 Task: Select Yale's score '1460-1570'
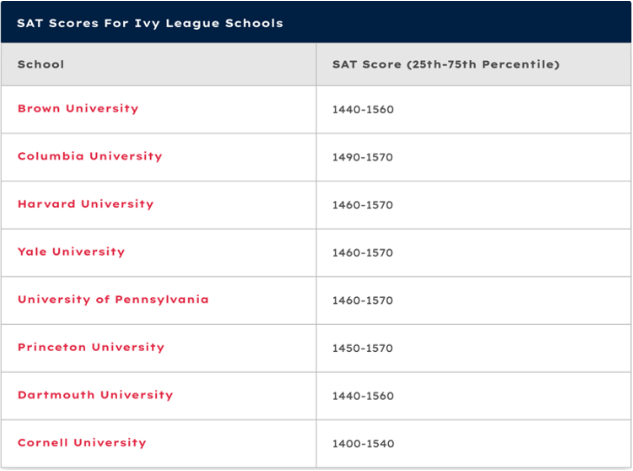click(363, 253)
